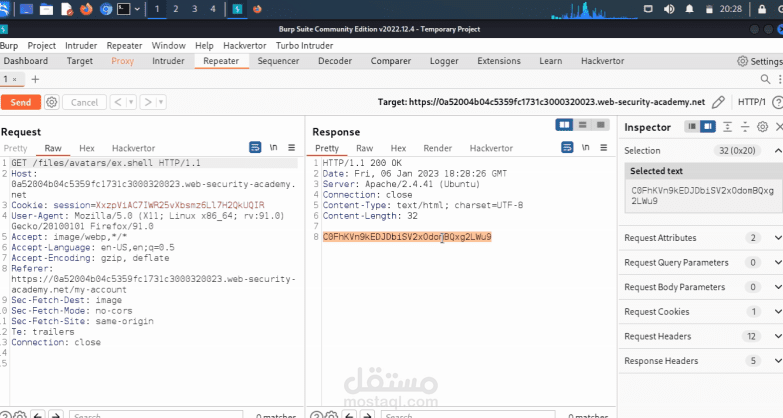Switch to workspace 2
The width and height of the screenshot is (783, 418).
tap(175, 9)
